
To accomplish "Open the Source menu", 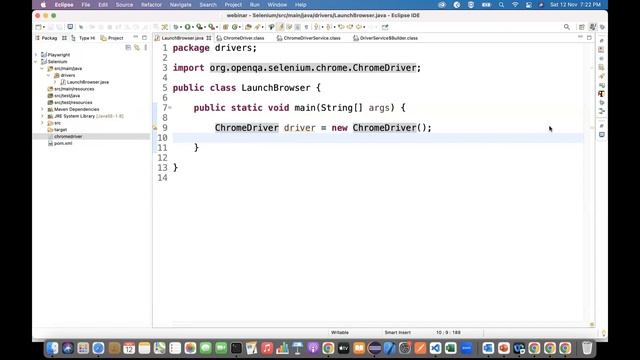I will point(124,5).
